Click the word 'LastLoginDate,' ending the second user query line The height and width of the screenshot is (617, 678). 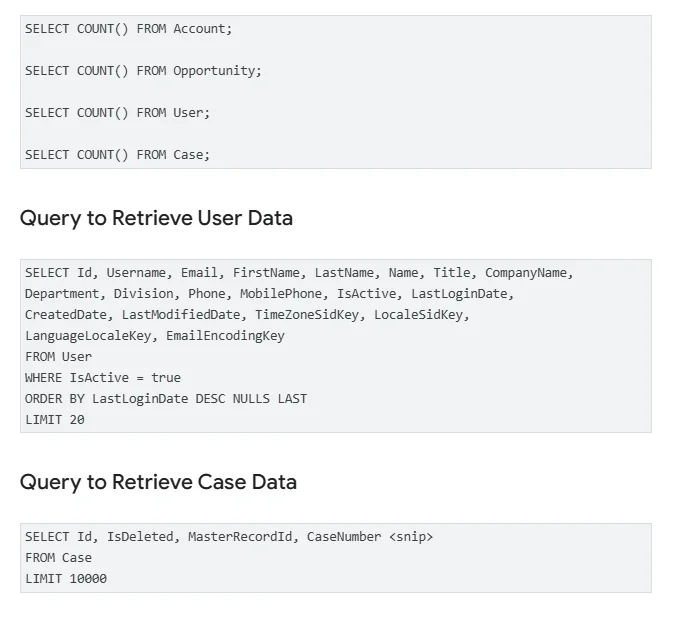pos(462,294)
